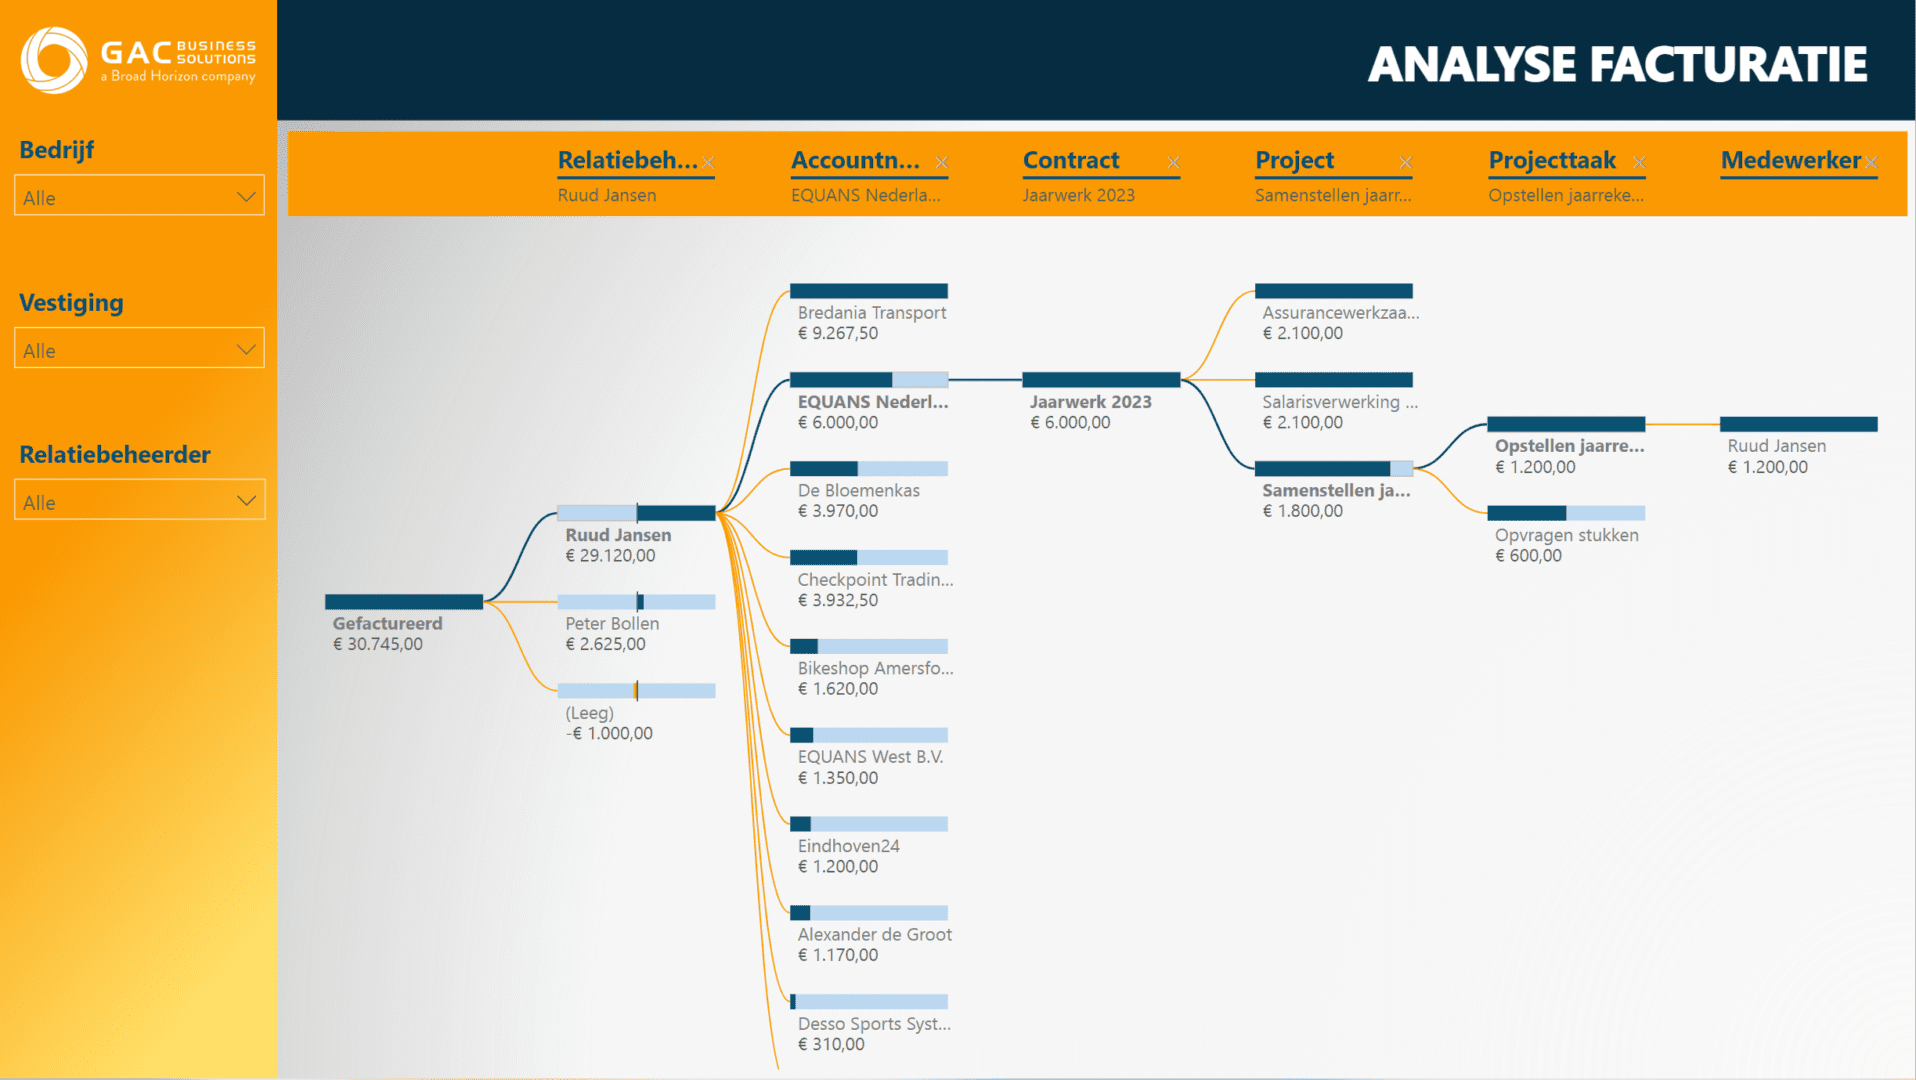Remove the Relatiebeheerder level with its X icon
Screen dimensions: 1916x1080
click(708, 162)
